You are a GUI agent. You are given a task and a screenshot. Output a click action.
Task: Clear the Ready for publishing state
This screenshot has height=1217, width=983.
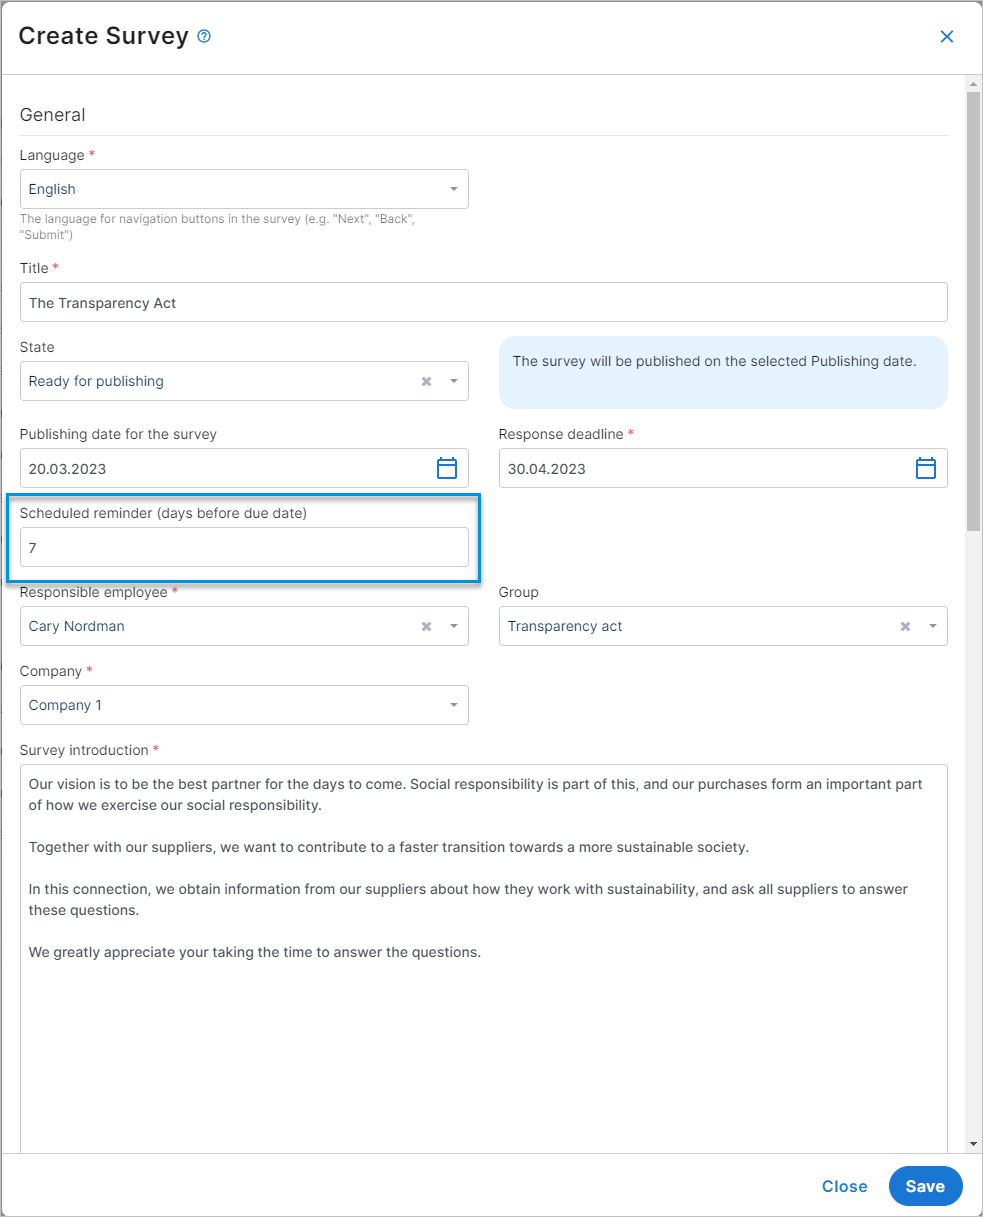tap(426, 381)
